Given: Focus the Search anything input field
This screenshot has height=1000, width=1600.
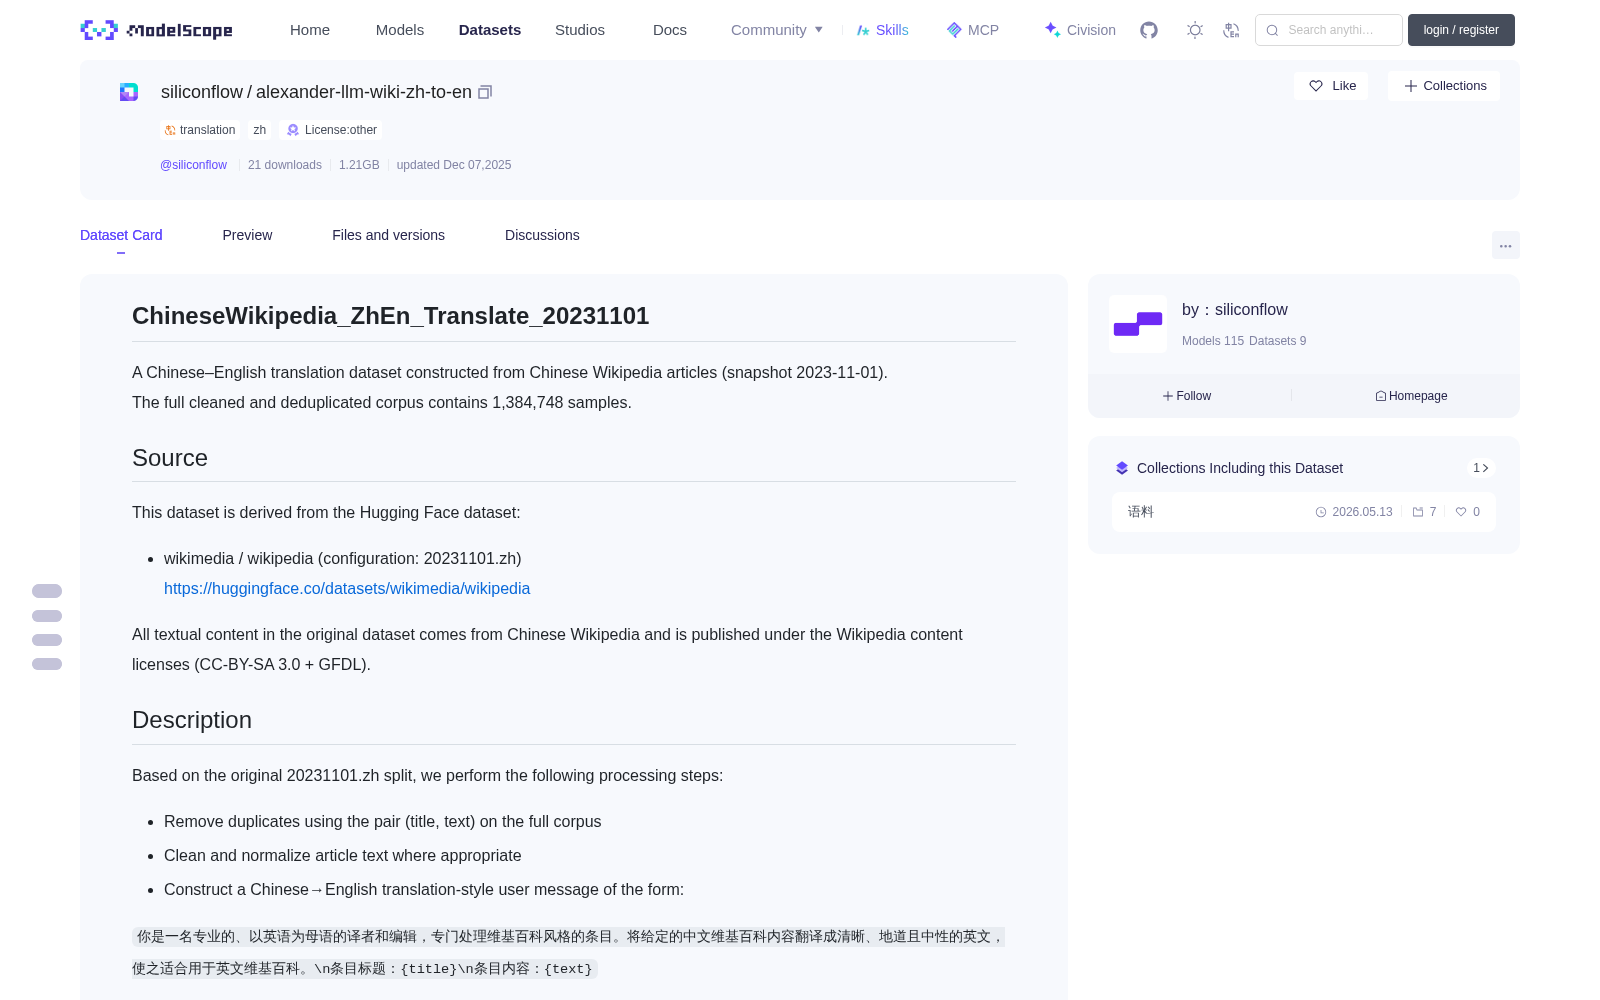Looking at the screenshot, I should pos(1329,30).
